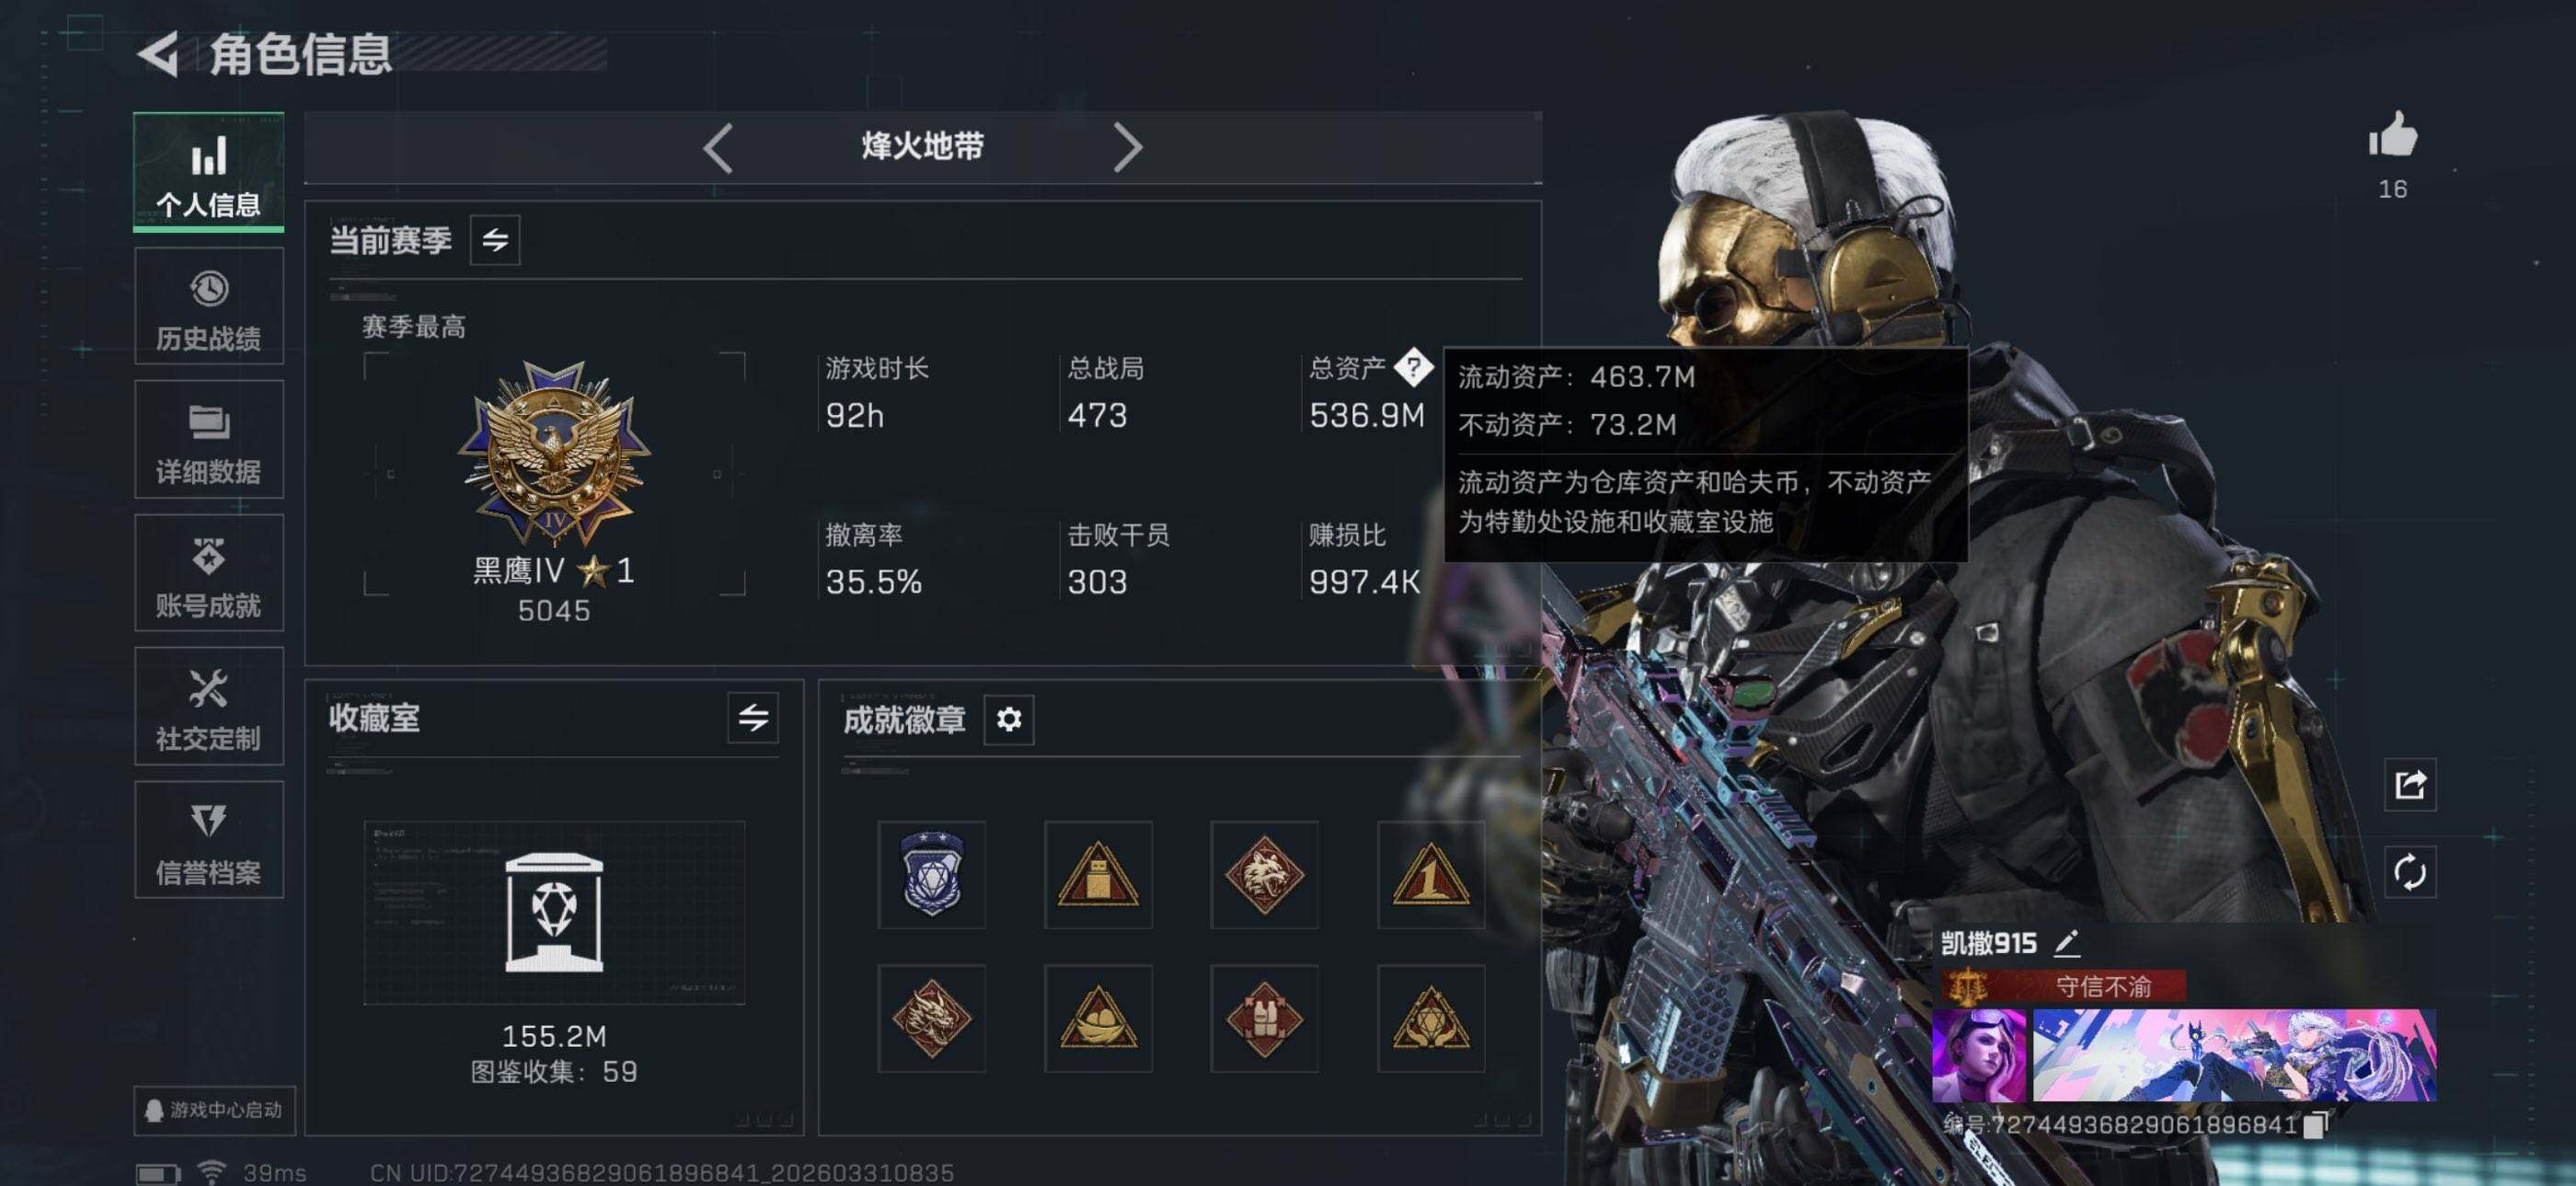This screenshot has width=2576, height=1186.
Task: Open the 历史战绩 tab
Action: [209, 307]
